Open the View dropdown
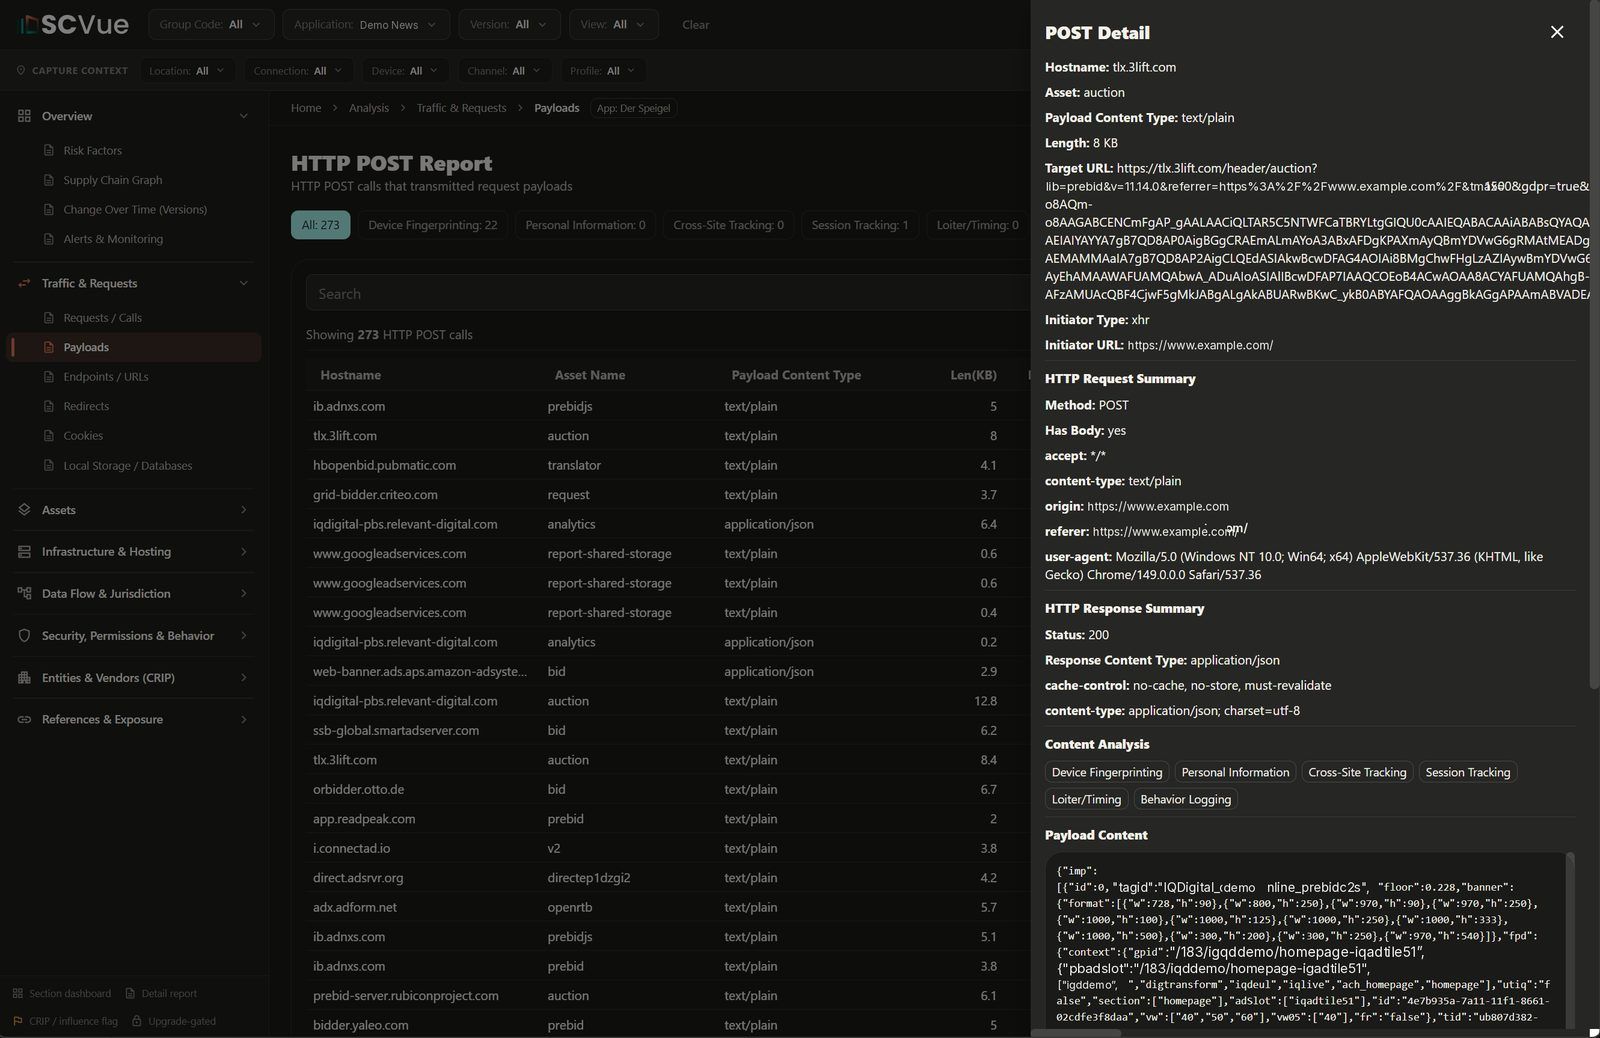The height and width of the screenshot is (1038, 1600). (613, 24)
